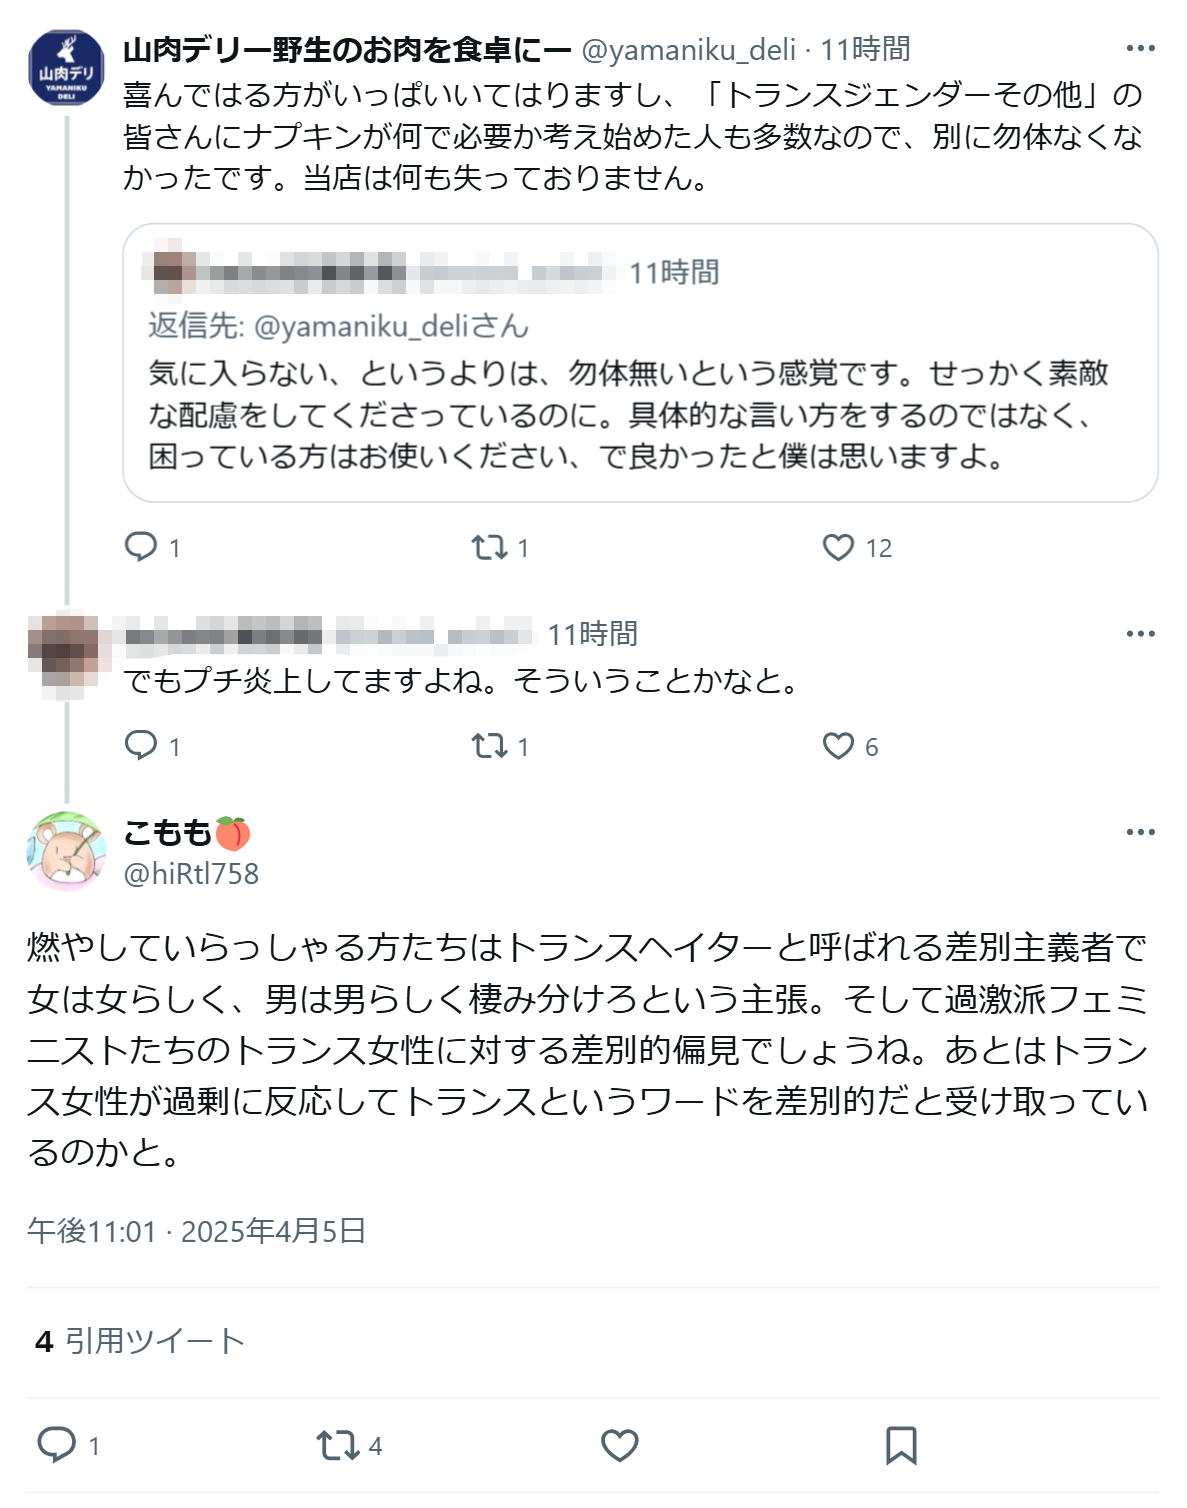Click the 山肉デリ profile avatar
Viewport: 1187px width, 1508px height.
tap(66, 68)
